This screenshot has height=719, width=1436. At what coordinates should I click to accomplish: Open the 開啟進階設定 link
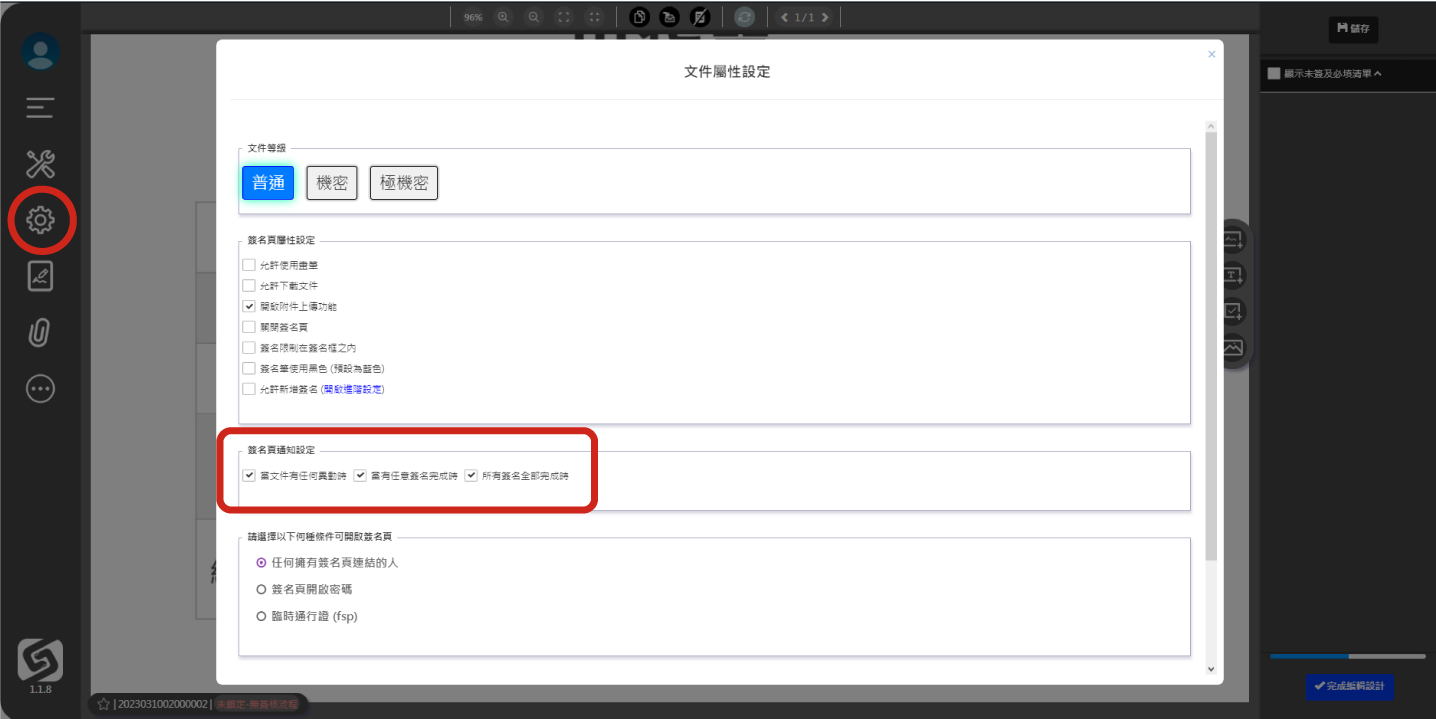(353, 389)
